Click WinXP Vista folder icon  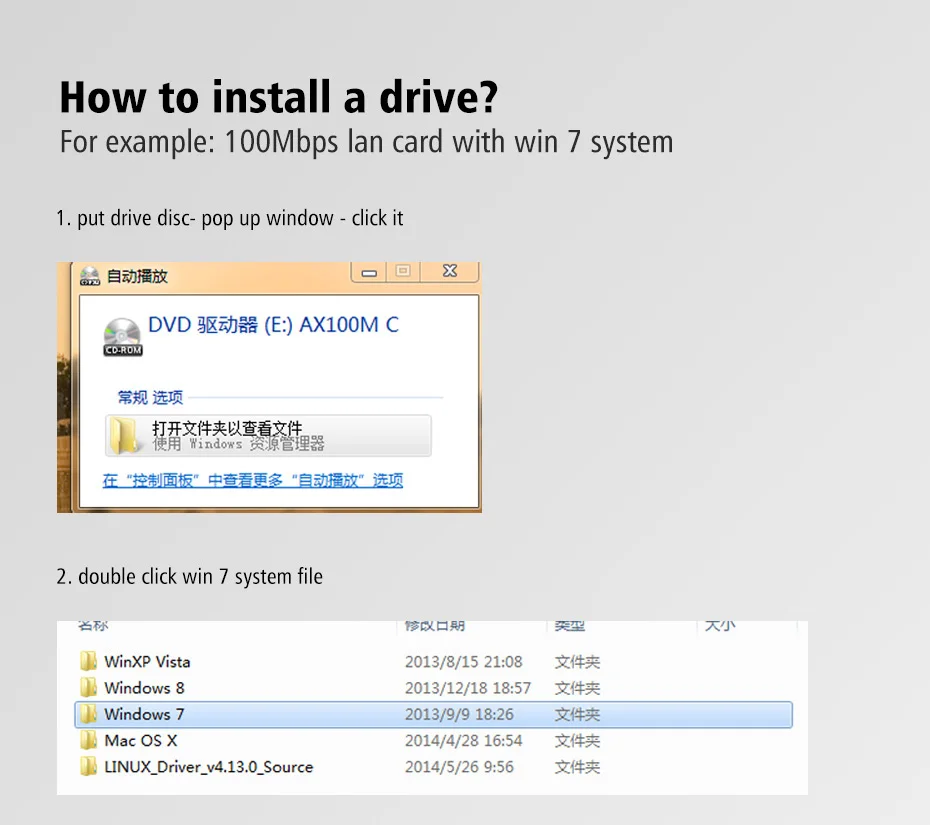tap(88, 661)
